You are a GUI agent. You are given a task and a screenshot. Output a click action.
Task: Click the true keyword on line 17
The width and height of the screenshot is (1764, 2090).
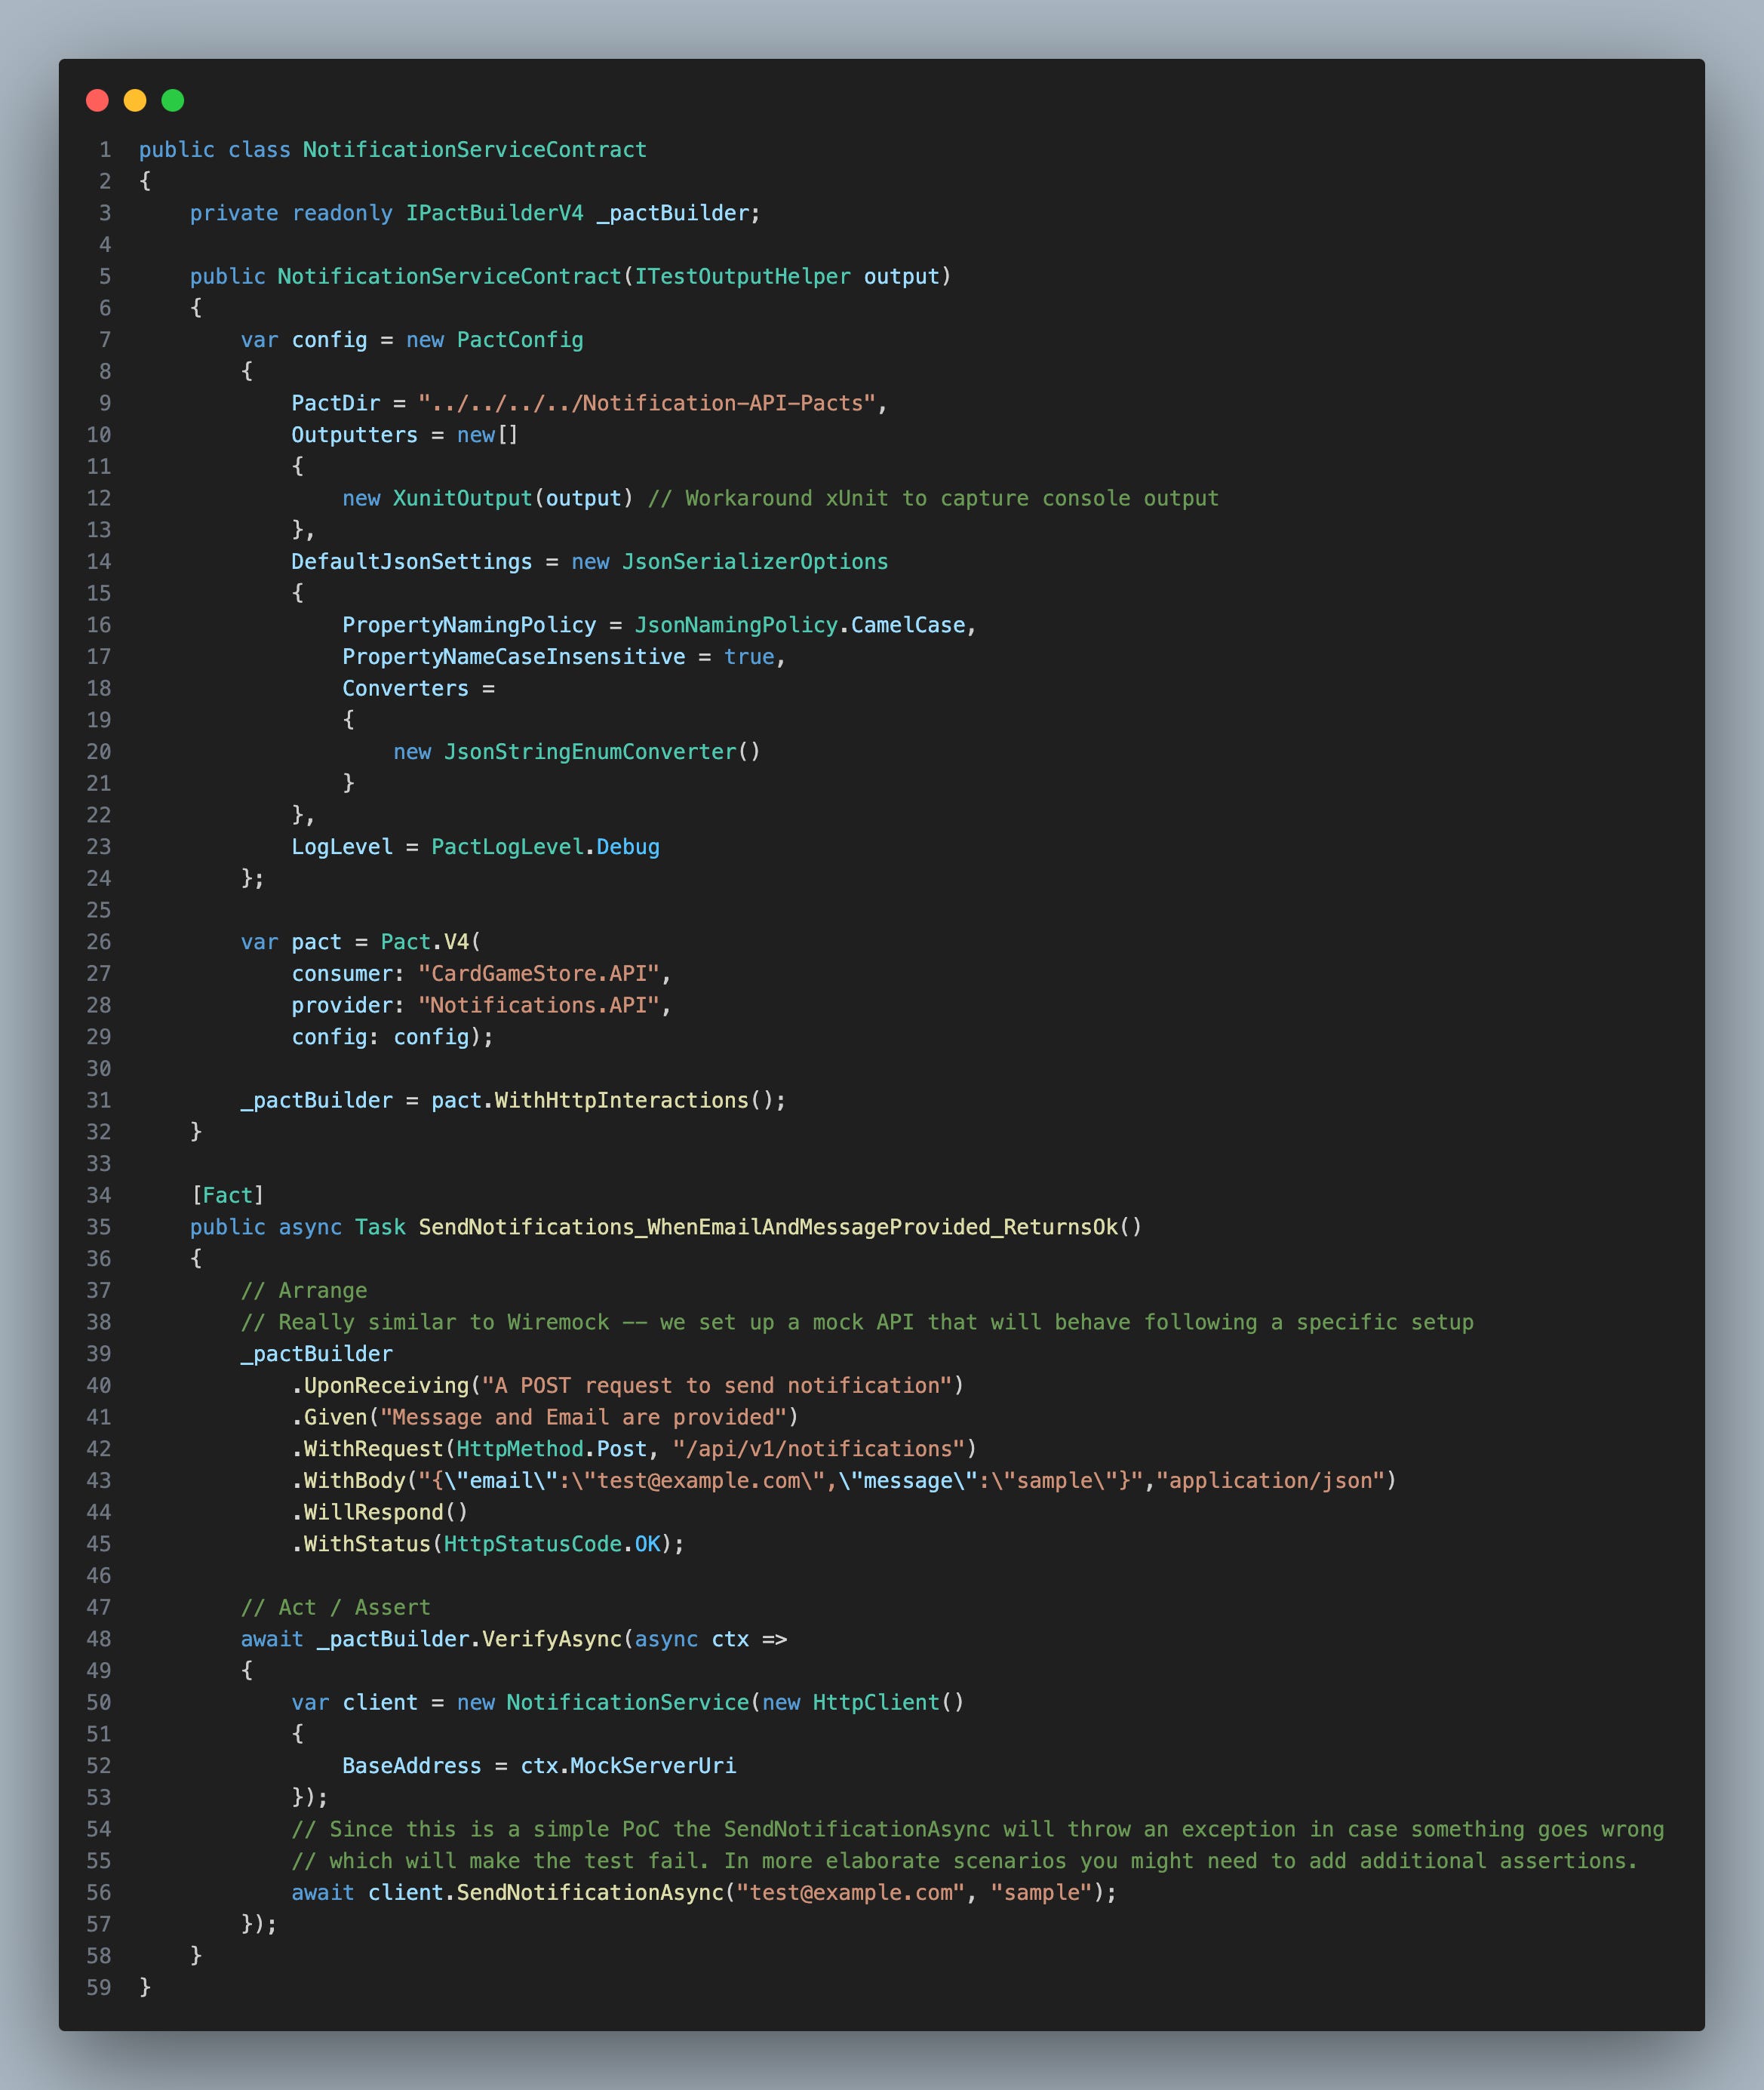(749, 657)
